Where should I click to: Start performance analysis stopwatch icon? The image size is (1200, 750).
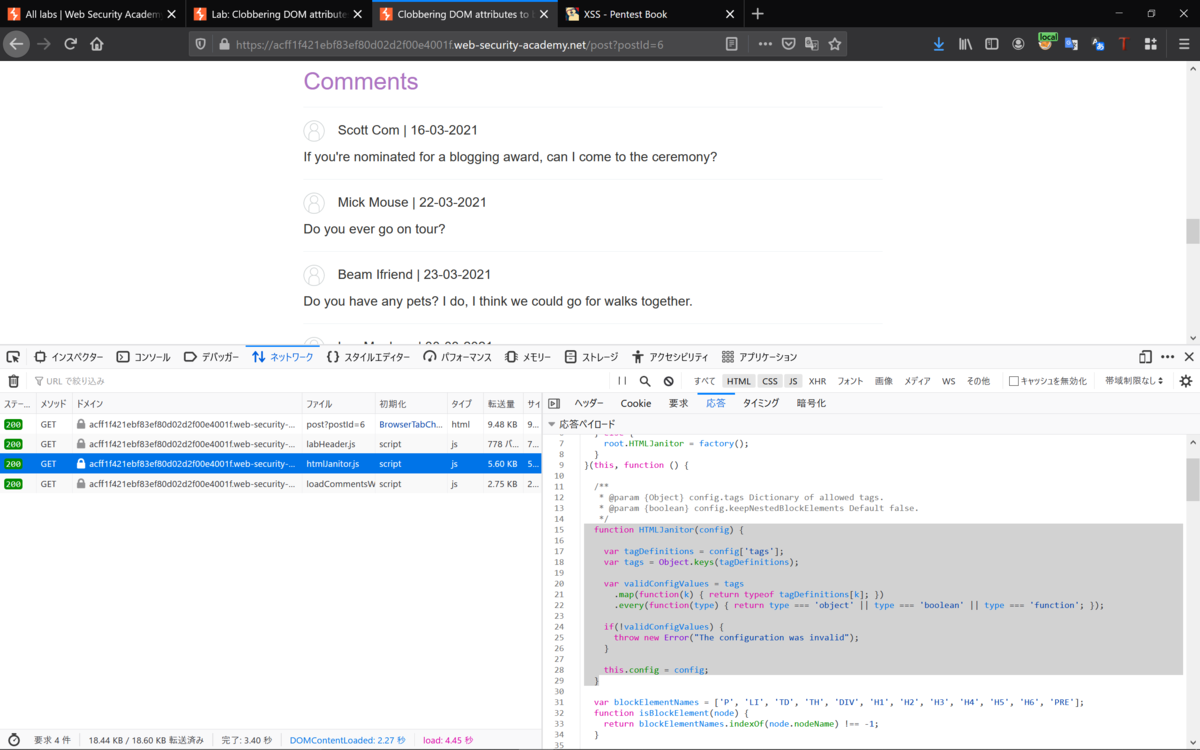(13, 740)
